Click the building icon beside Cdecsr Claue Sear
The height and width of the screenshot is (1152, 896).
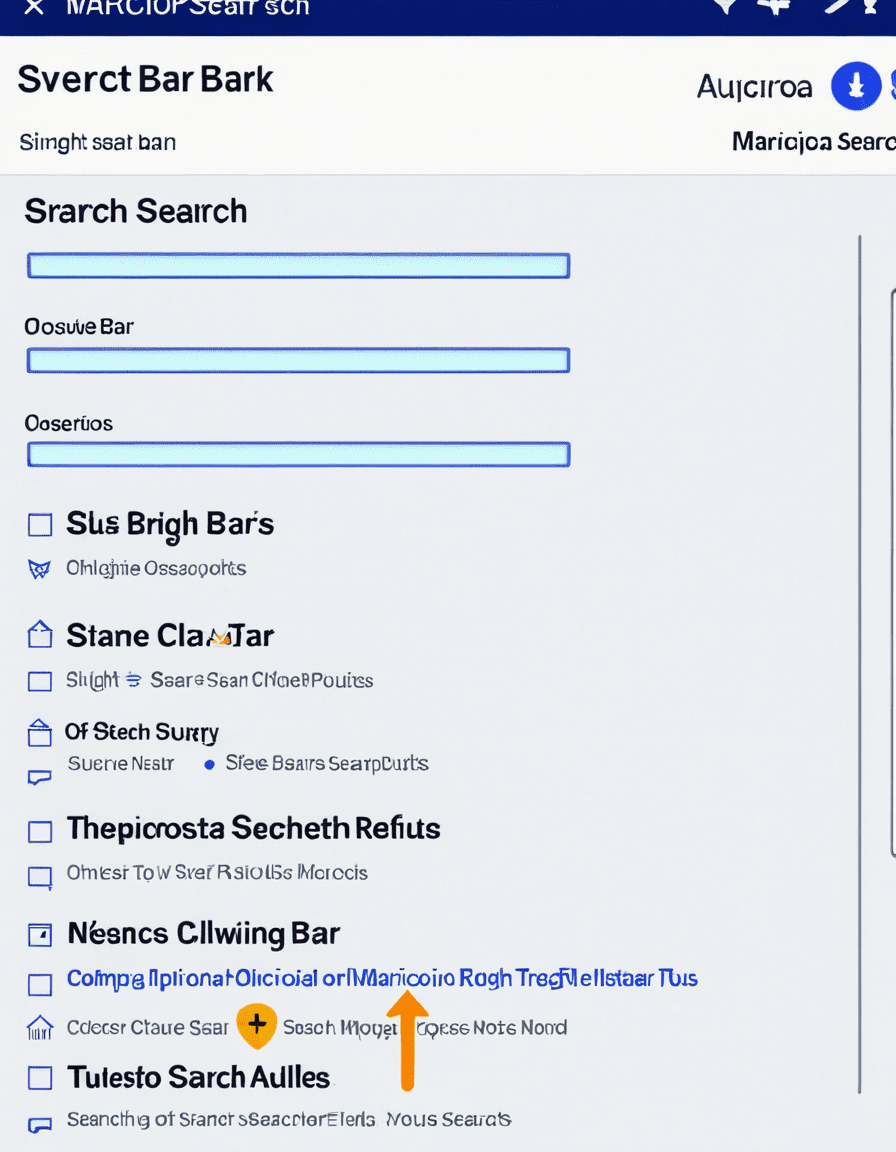pos(40,1027)
